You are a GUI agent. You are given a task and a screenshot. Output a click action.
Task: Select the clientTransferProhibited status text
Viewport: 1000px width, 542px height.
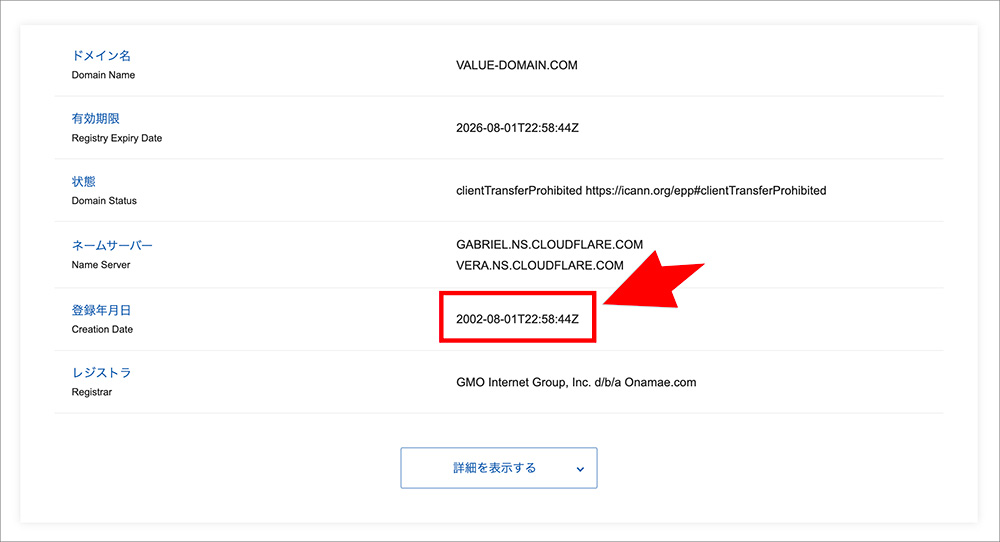[x=641, y=191]
